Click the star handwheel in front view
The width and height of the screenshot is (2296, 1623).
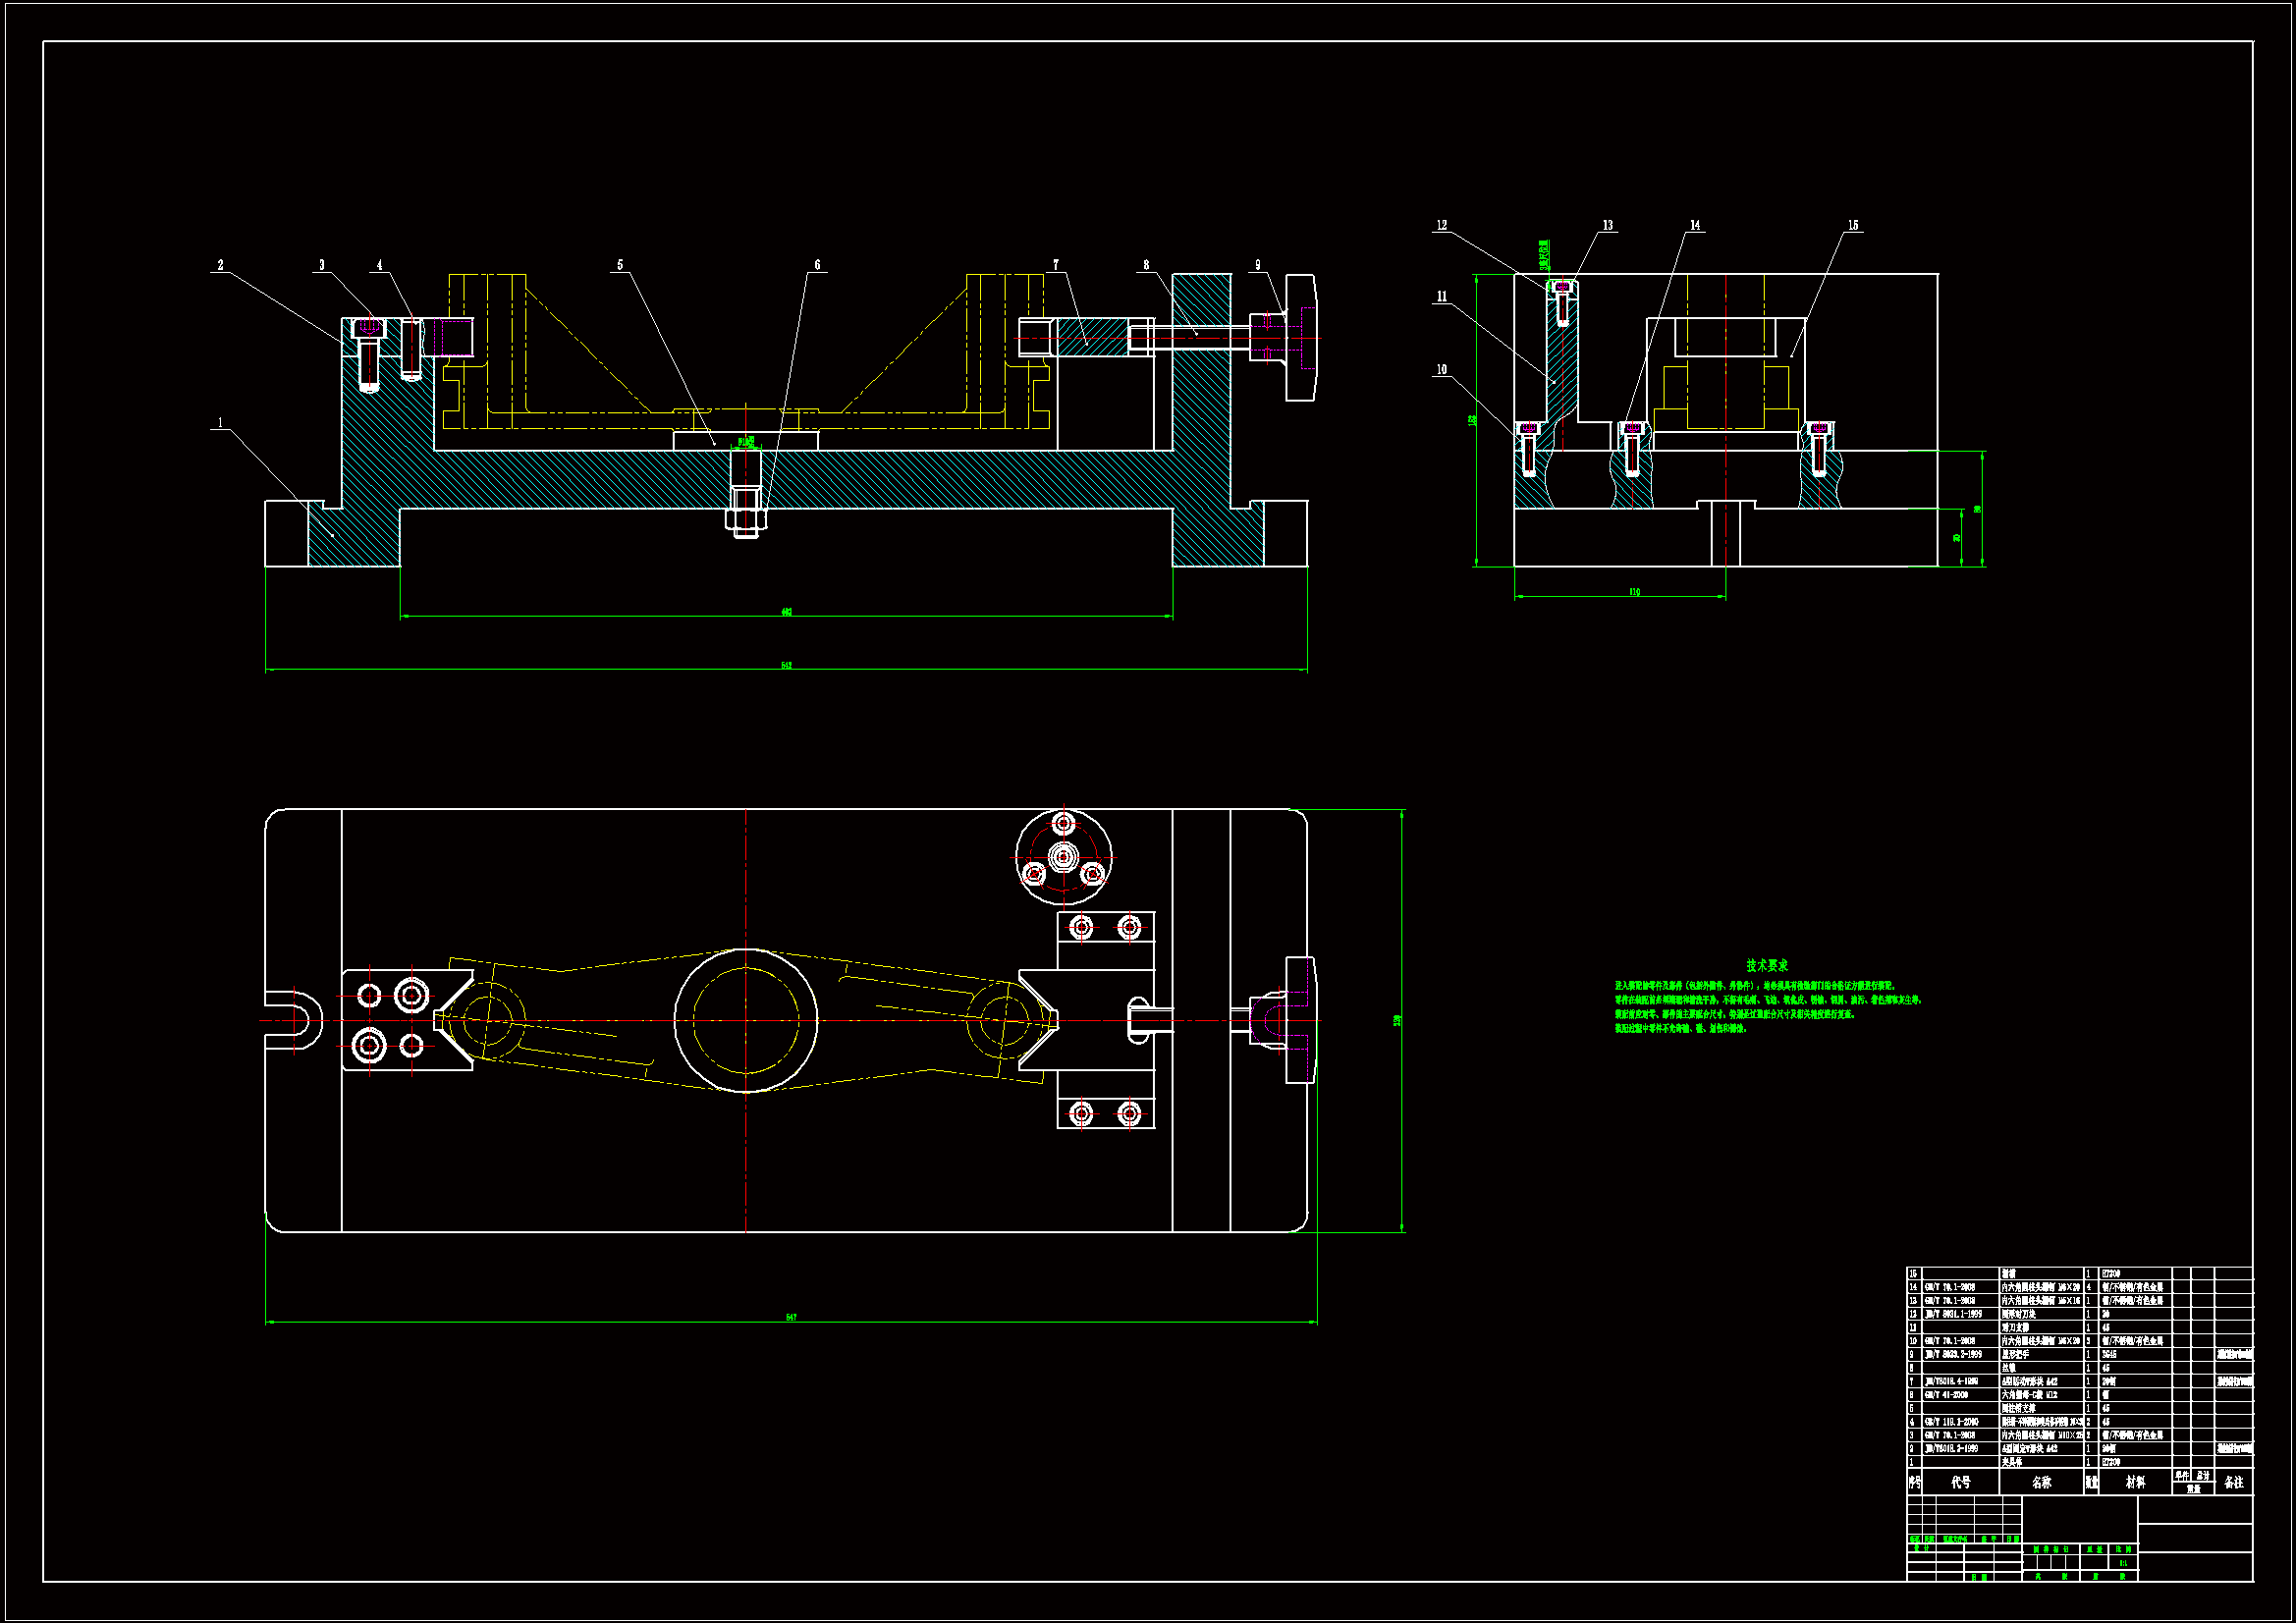pyautogui.click(x=1300, y=338)
